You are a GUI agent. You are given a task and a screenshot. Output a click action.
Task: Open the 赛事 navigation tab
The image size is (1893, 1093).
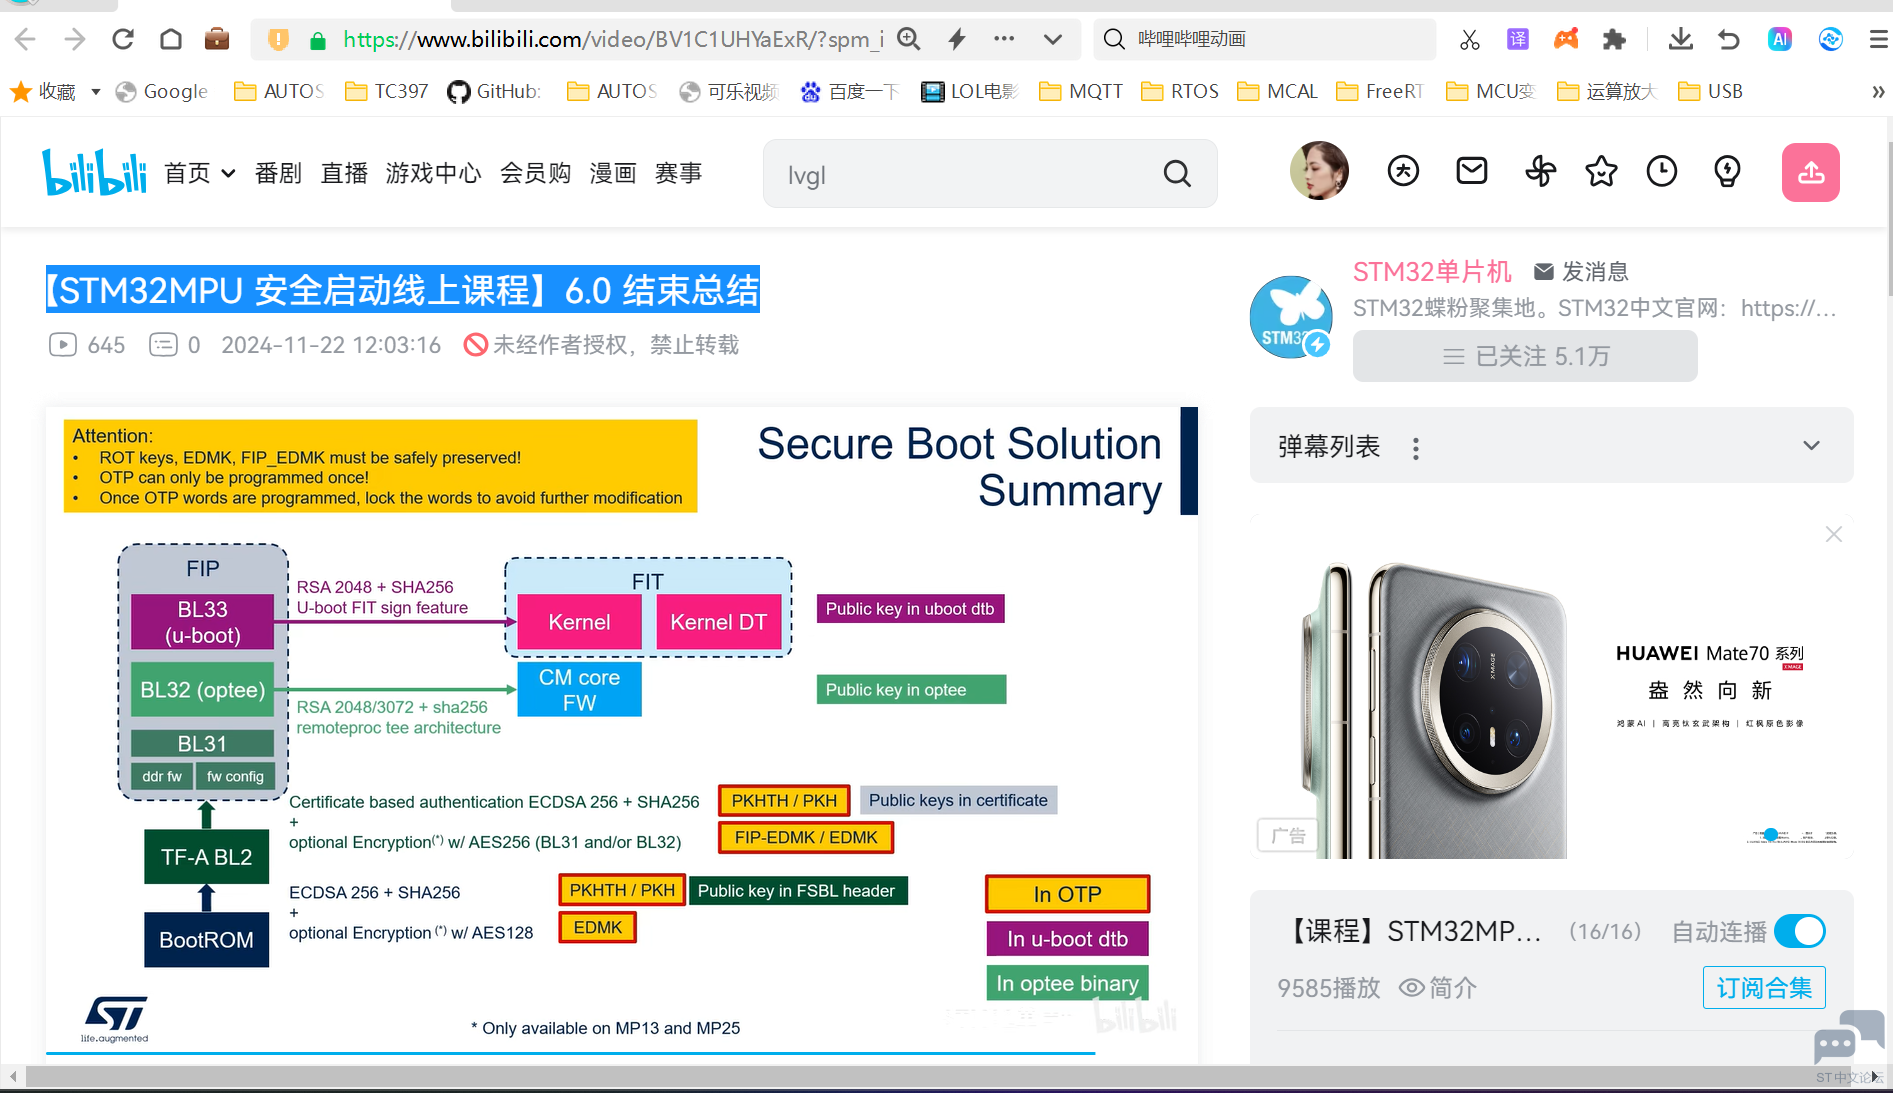[x=679, y=173]
